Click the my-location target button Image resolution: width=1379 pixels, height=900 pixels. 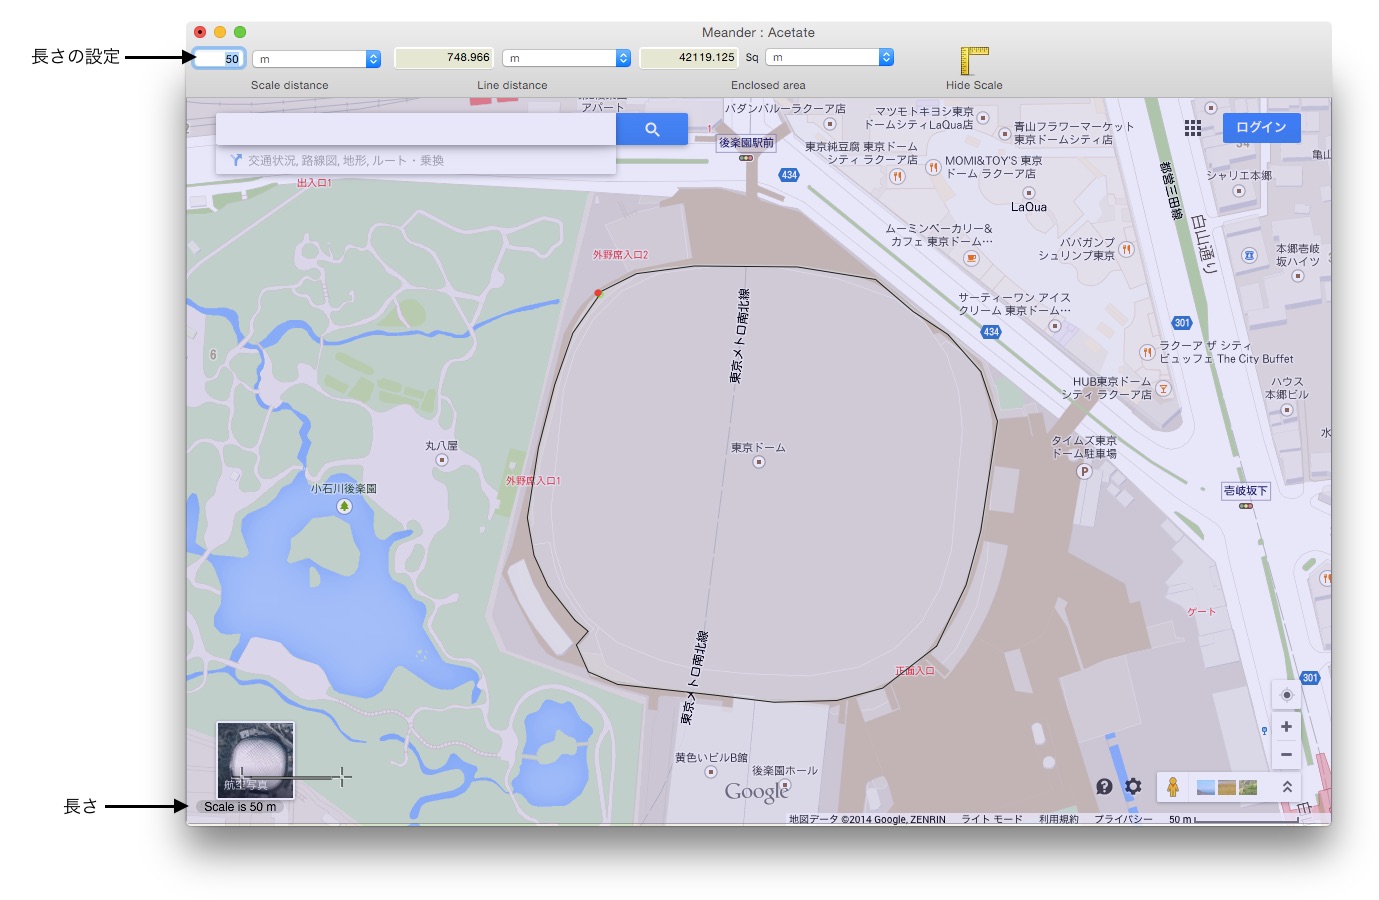pyautogui.click(x=1286, y=695)
